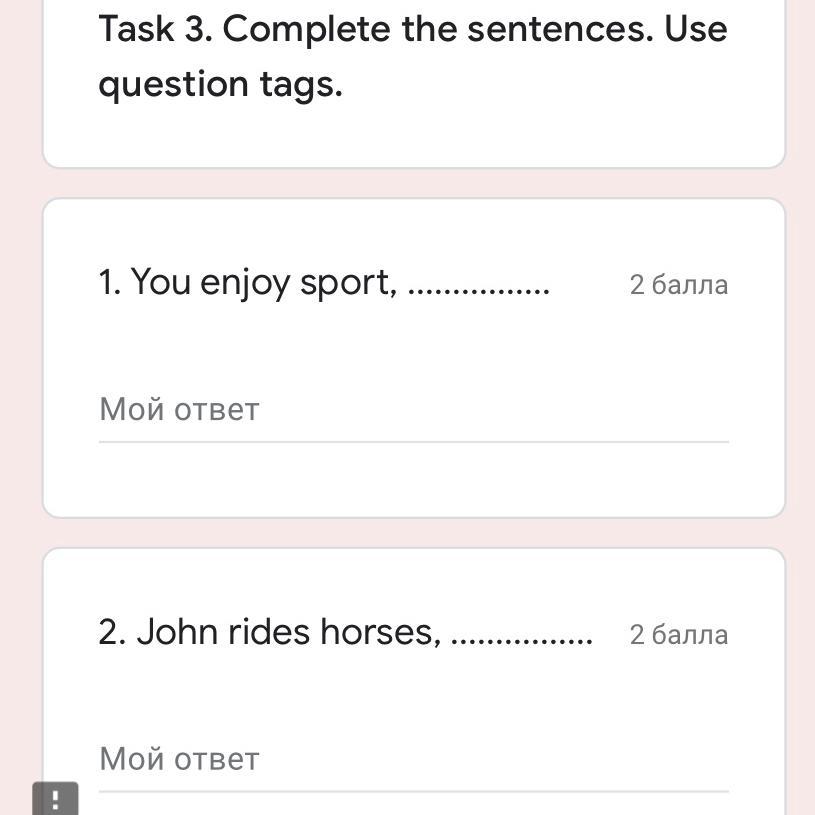
Task: Click the word "sport" in question 1
Action: tap(347, 284)
